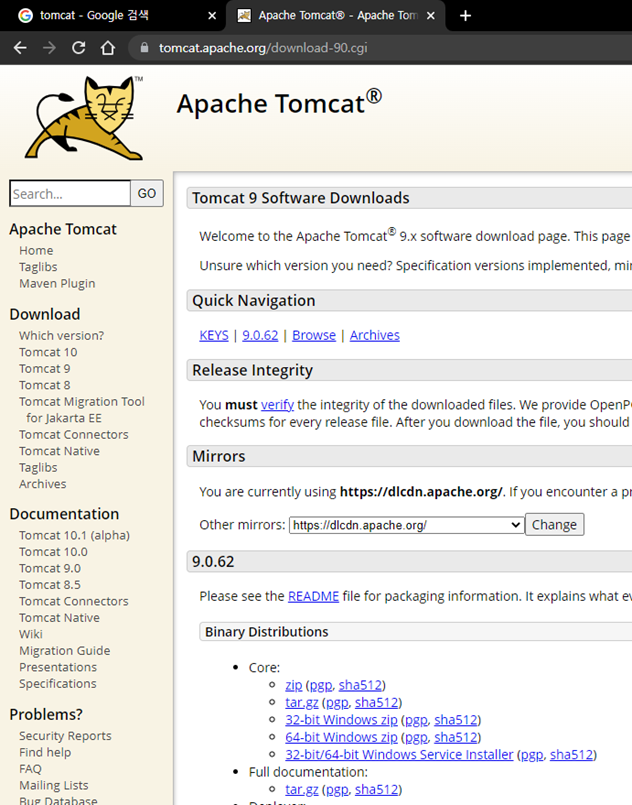Select Tomcat 9 under Download
This screenshot has height=805, width=632.
point(45,369)
